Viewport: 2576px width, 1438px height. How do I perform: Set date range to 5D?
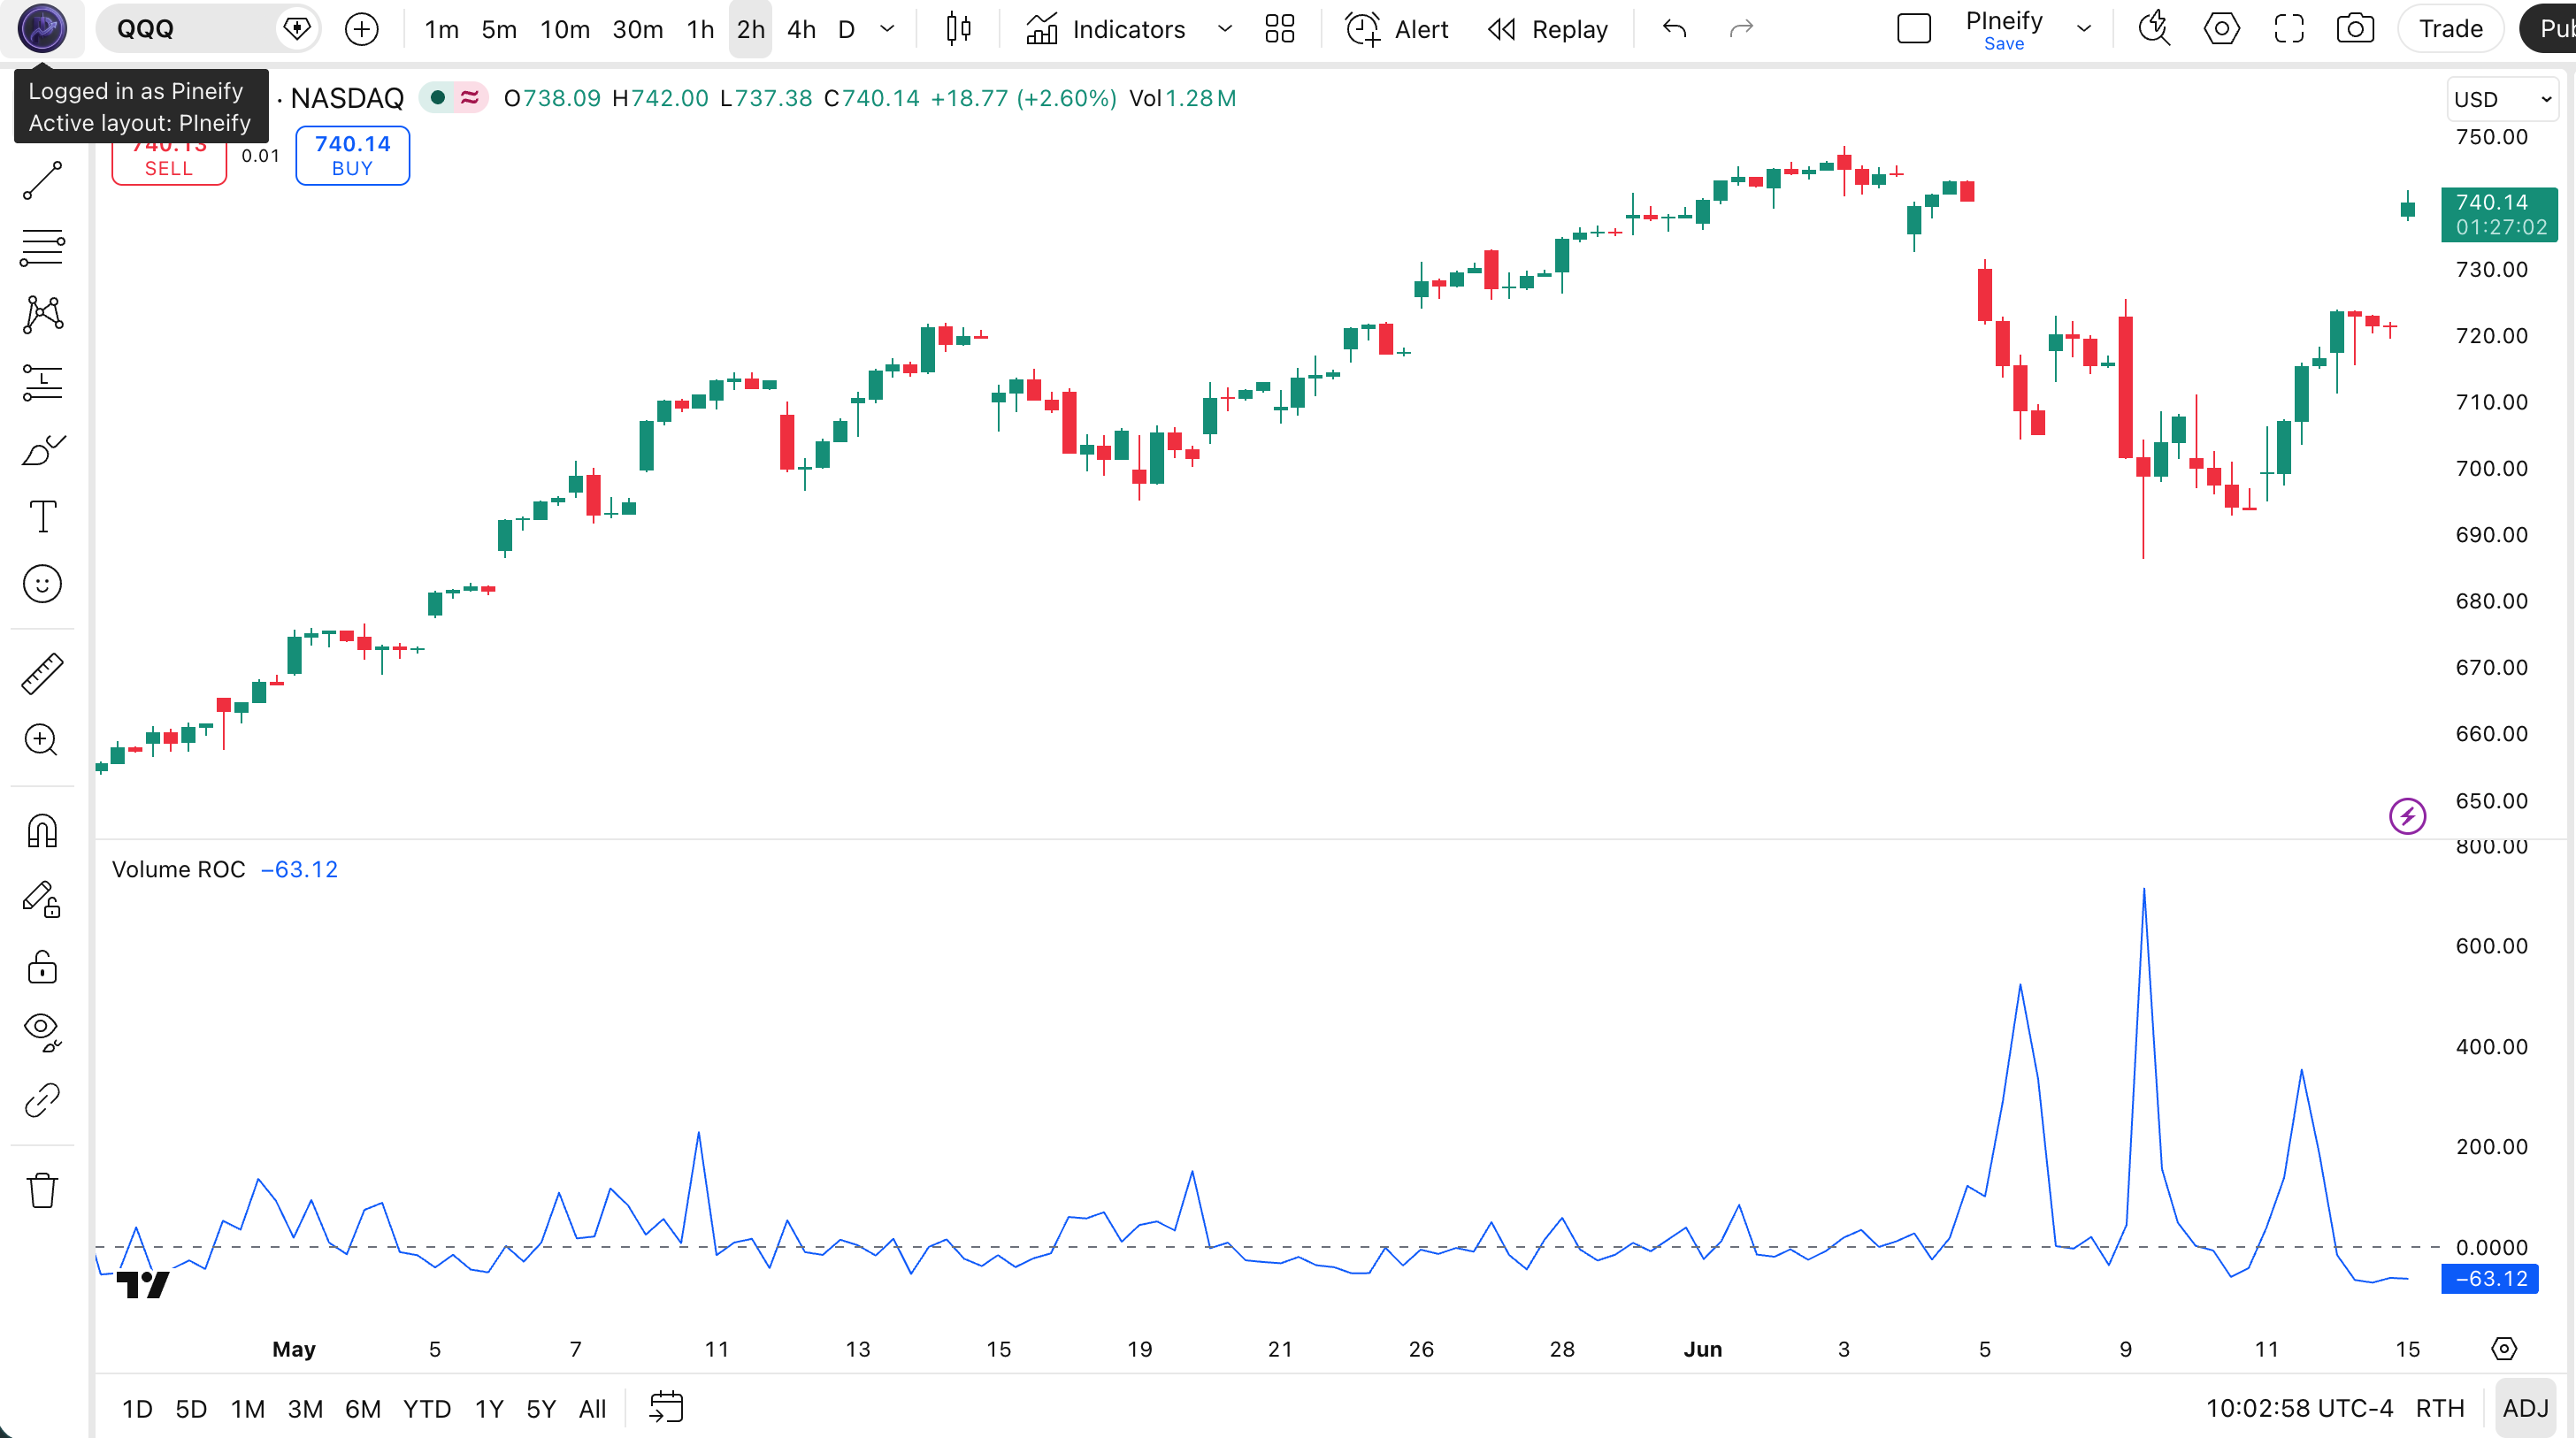click(191, 1408)
